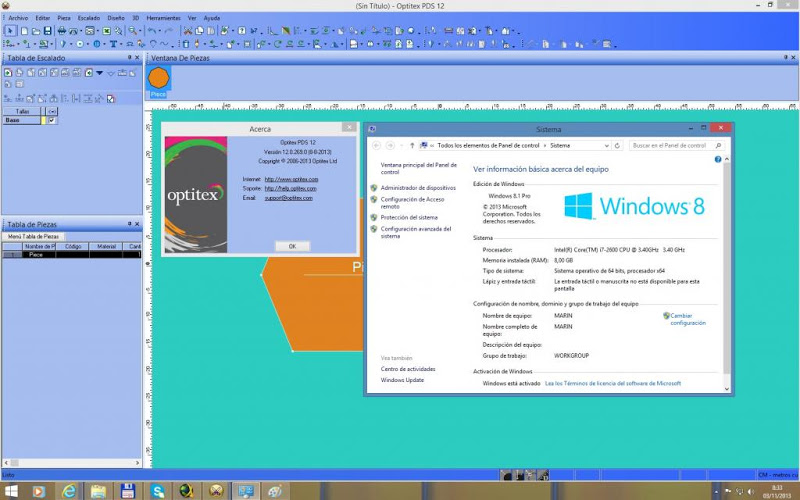Click the open folder toolbar icon
The image size is (800, 500).
click(36, 31)
